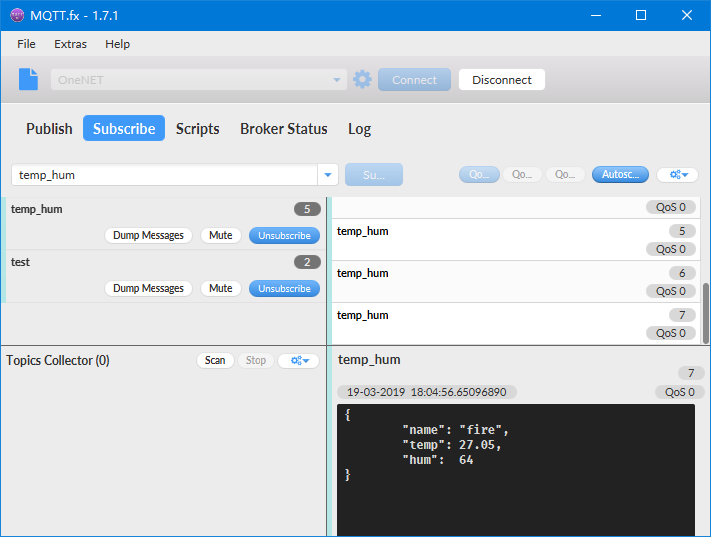Viewport: 711px width, 537px height.
Task: Switch to the Scripts tab
Action: tap(198, 129)
